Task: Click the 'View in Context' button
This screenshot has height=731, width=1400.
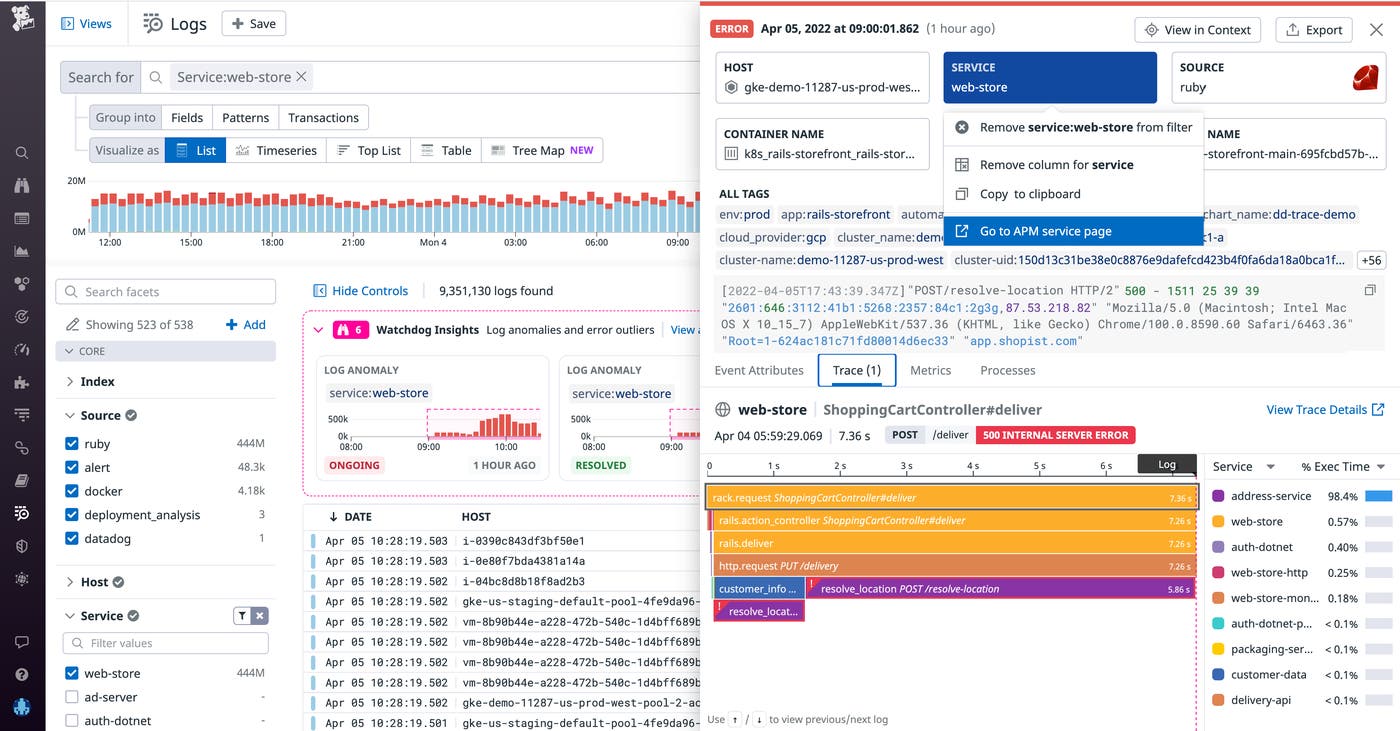Action: pyautogui.click(x=1197, y=29)
